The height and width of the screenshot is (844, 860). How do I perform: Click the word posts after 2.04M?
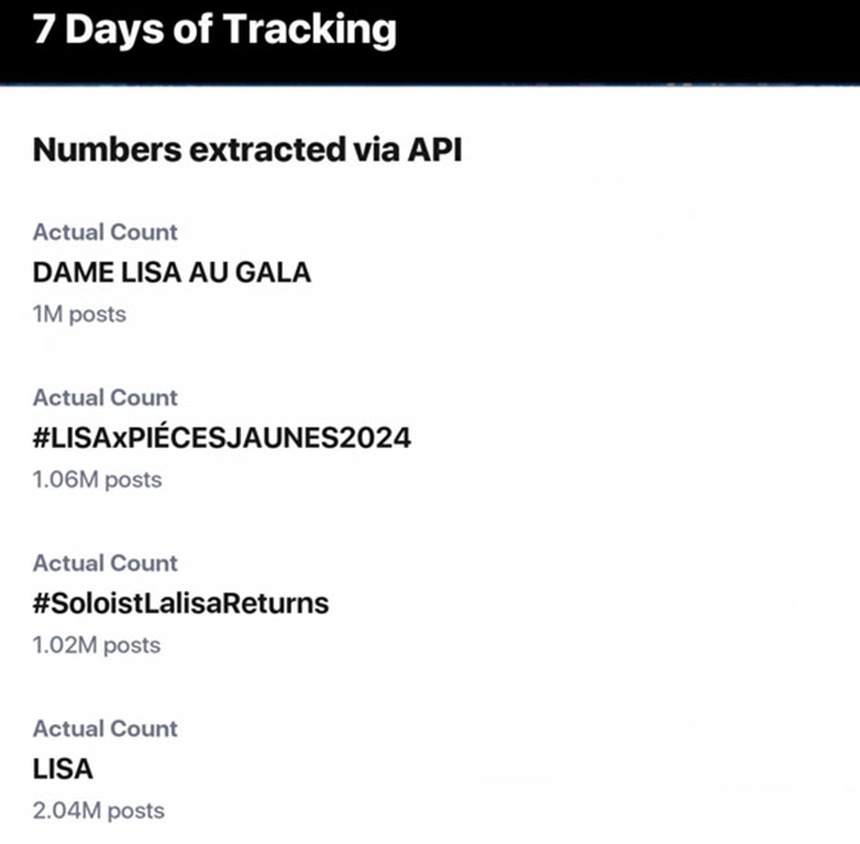click(x=134, y=811)
